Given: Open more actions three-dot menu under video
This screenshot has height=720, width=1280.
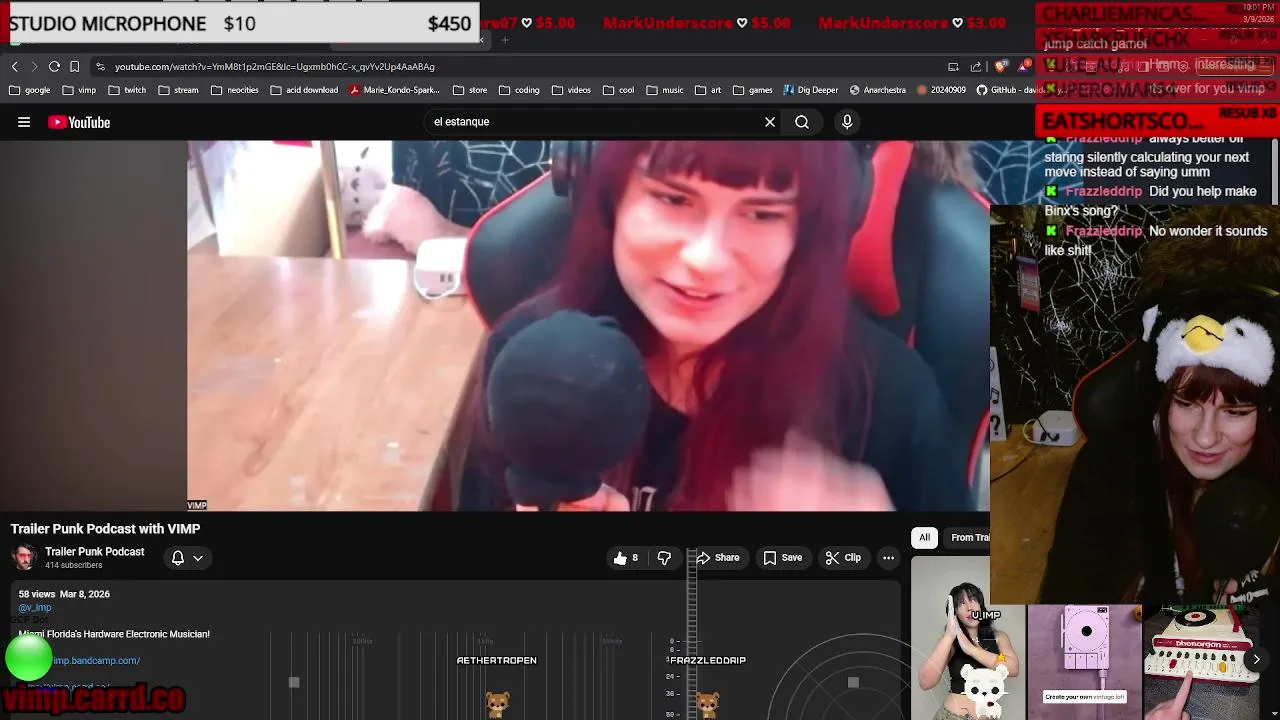Looking at the screenshot, I should click(x=888, y=558).
